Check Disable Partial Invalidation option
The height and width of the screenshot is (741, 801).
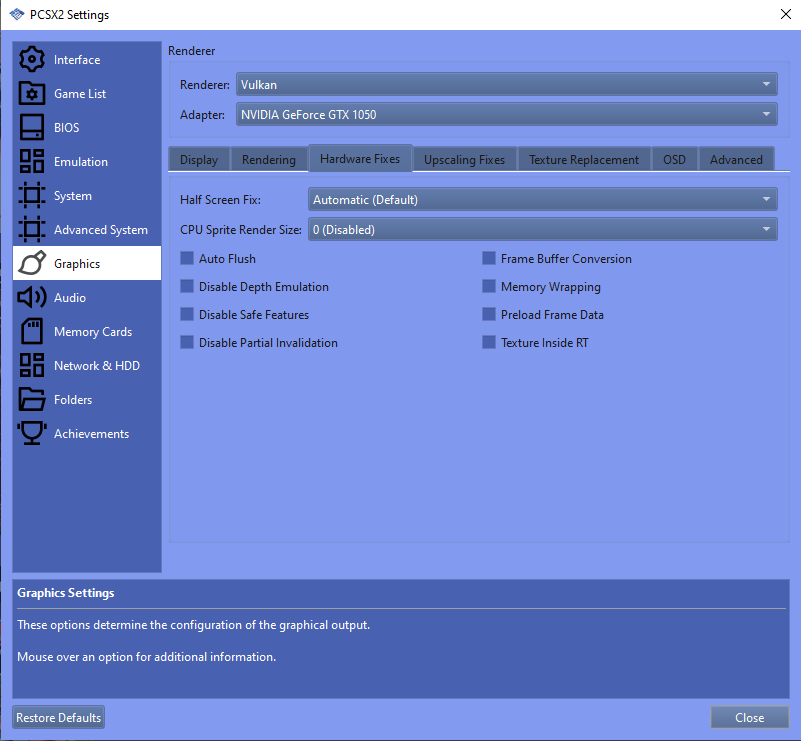[x=187, y=343]
